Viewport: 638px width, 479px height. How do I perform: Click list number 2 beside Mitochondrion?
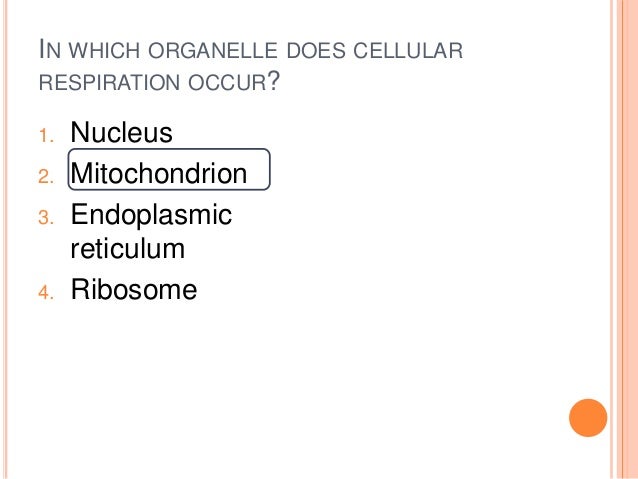click(46, 177)
